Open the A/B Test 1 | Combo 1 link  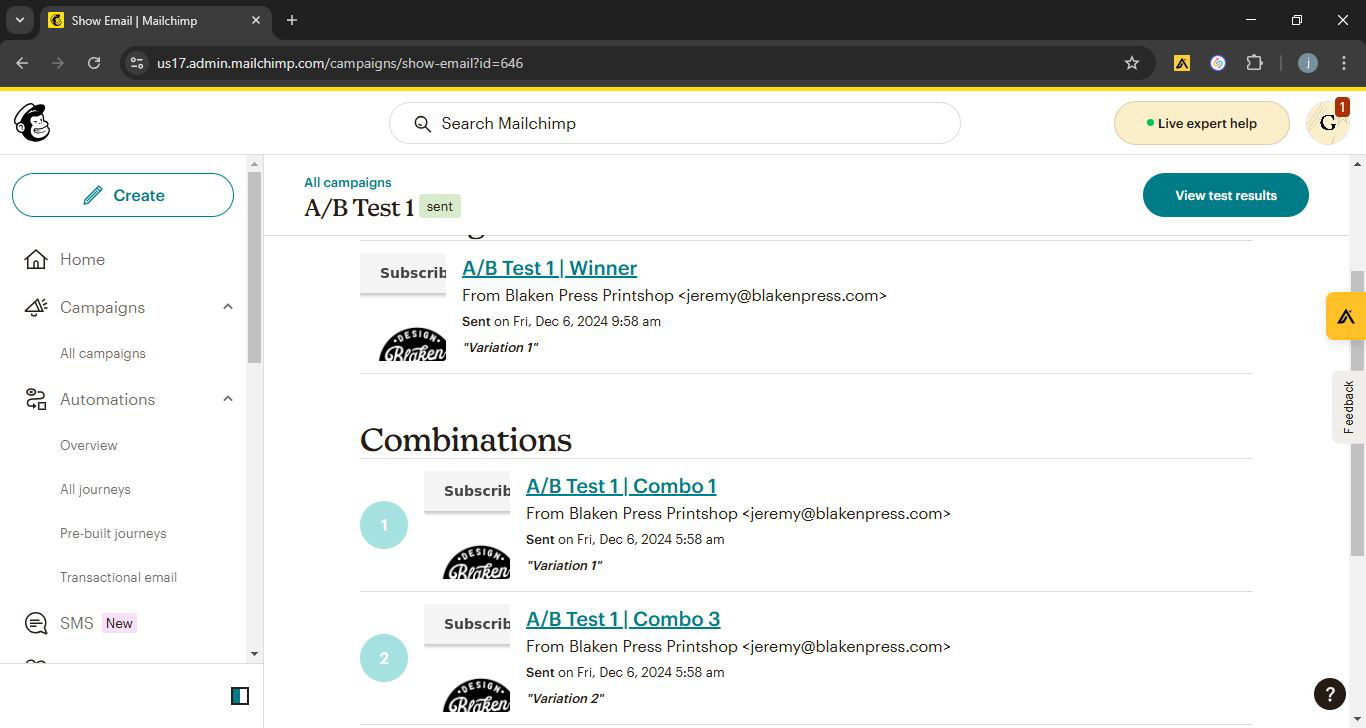click(x=621, y=486)
